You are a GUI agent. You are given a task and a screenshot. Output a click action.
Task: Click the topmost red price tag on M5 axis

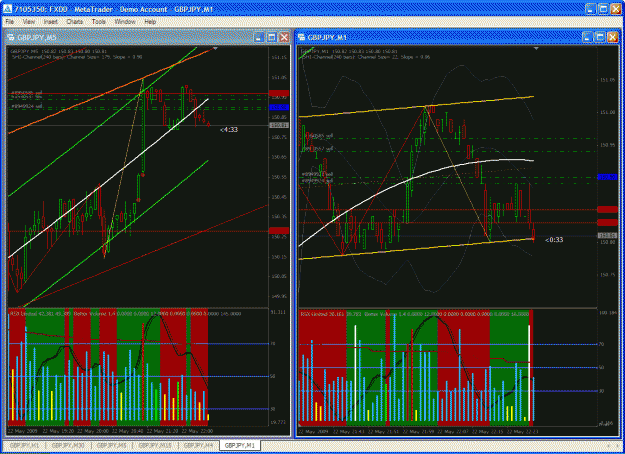279,93
